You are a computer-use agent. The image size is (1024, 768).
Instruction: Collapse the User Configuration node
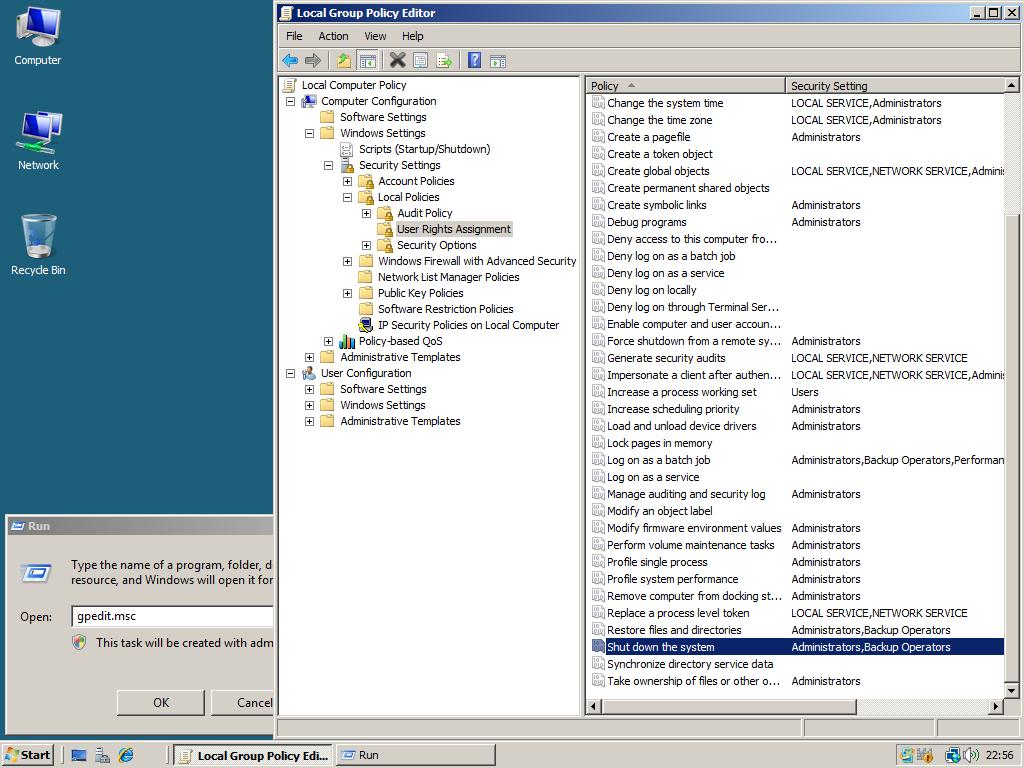pyautogui.click(x=291, y=374)
